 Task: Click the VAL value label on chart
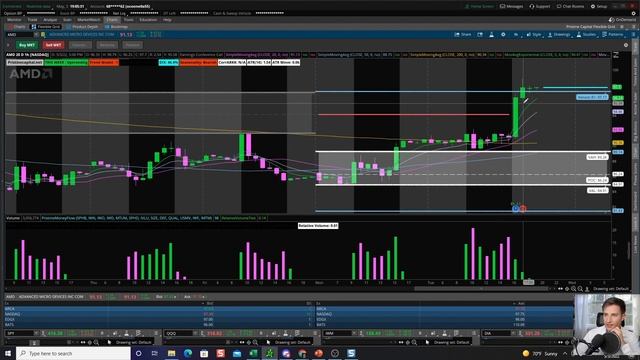tap(597, 190)
